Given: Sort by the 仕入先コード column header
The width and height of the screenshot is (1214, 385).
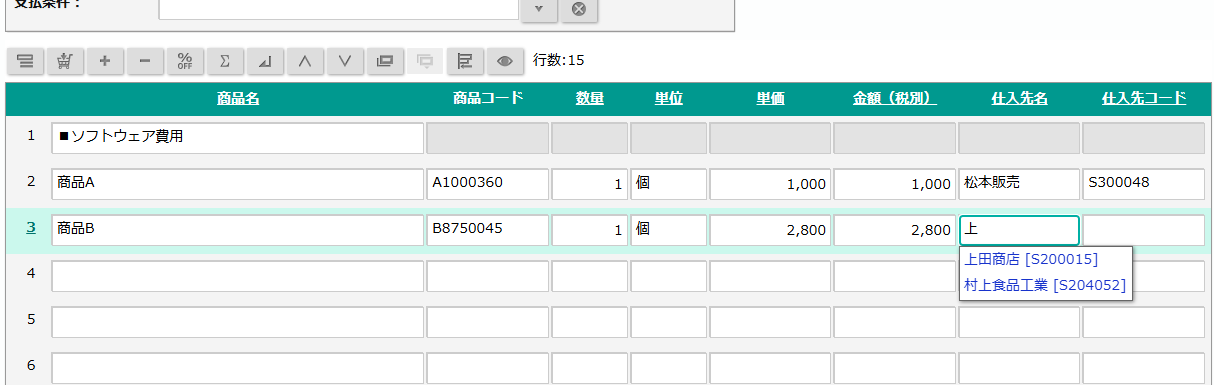Looking at the screenshot, I should point(1144,98).
